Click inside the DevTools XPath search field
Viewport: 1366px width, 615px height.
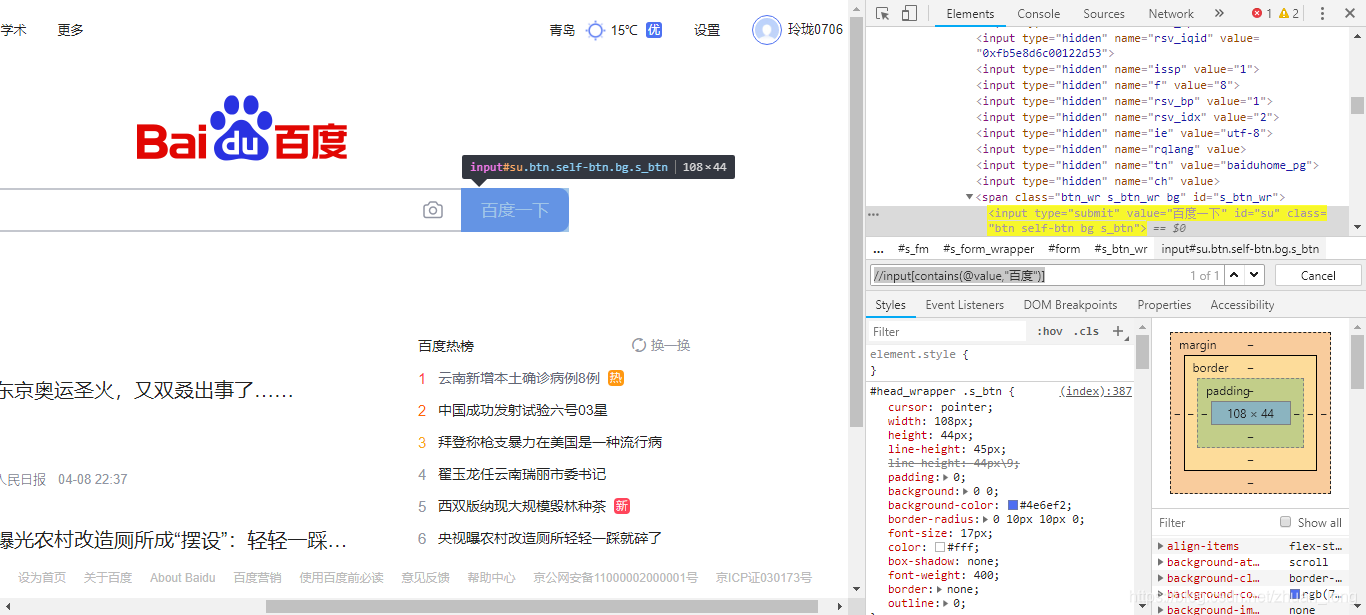coord(1000,274)
